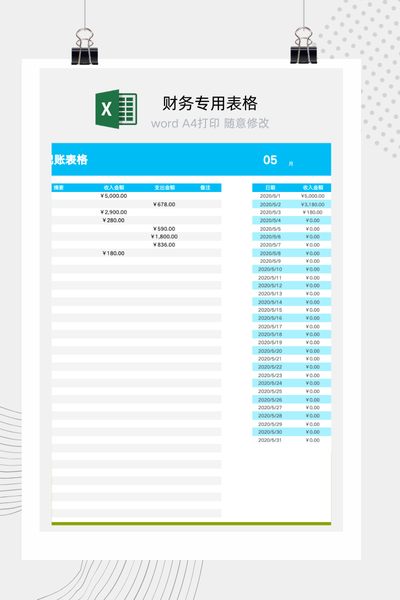Select the date cell 2020/5/7

click(x=270, y=245)
